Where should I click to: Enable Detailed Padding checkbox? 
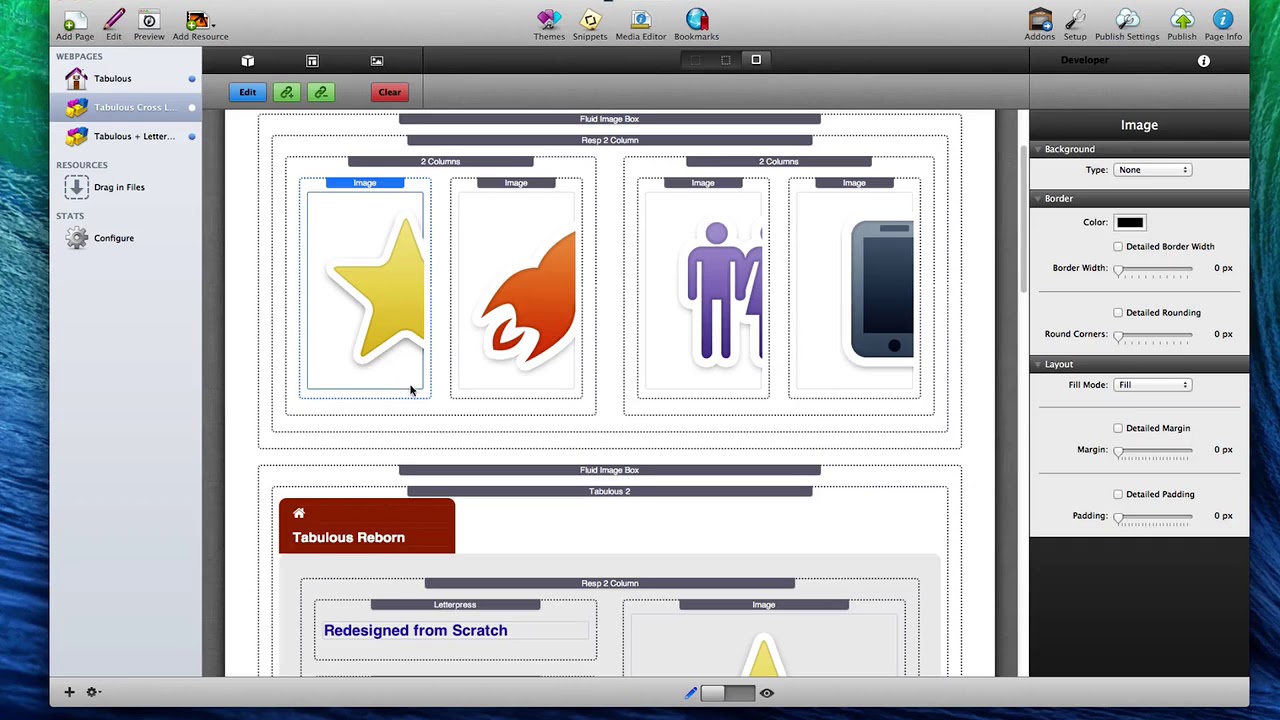click(1118, 494)
